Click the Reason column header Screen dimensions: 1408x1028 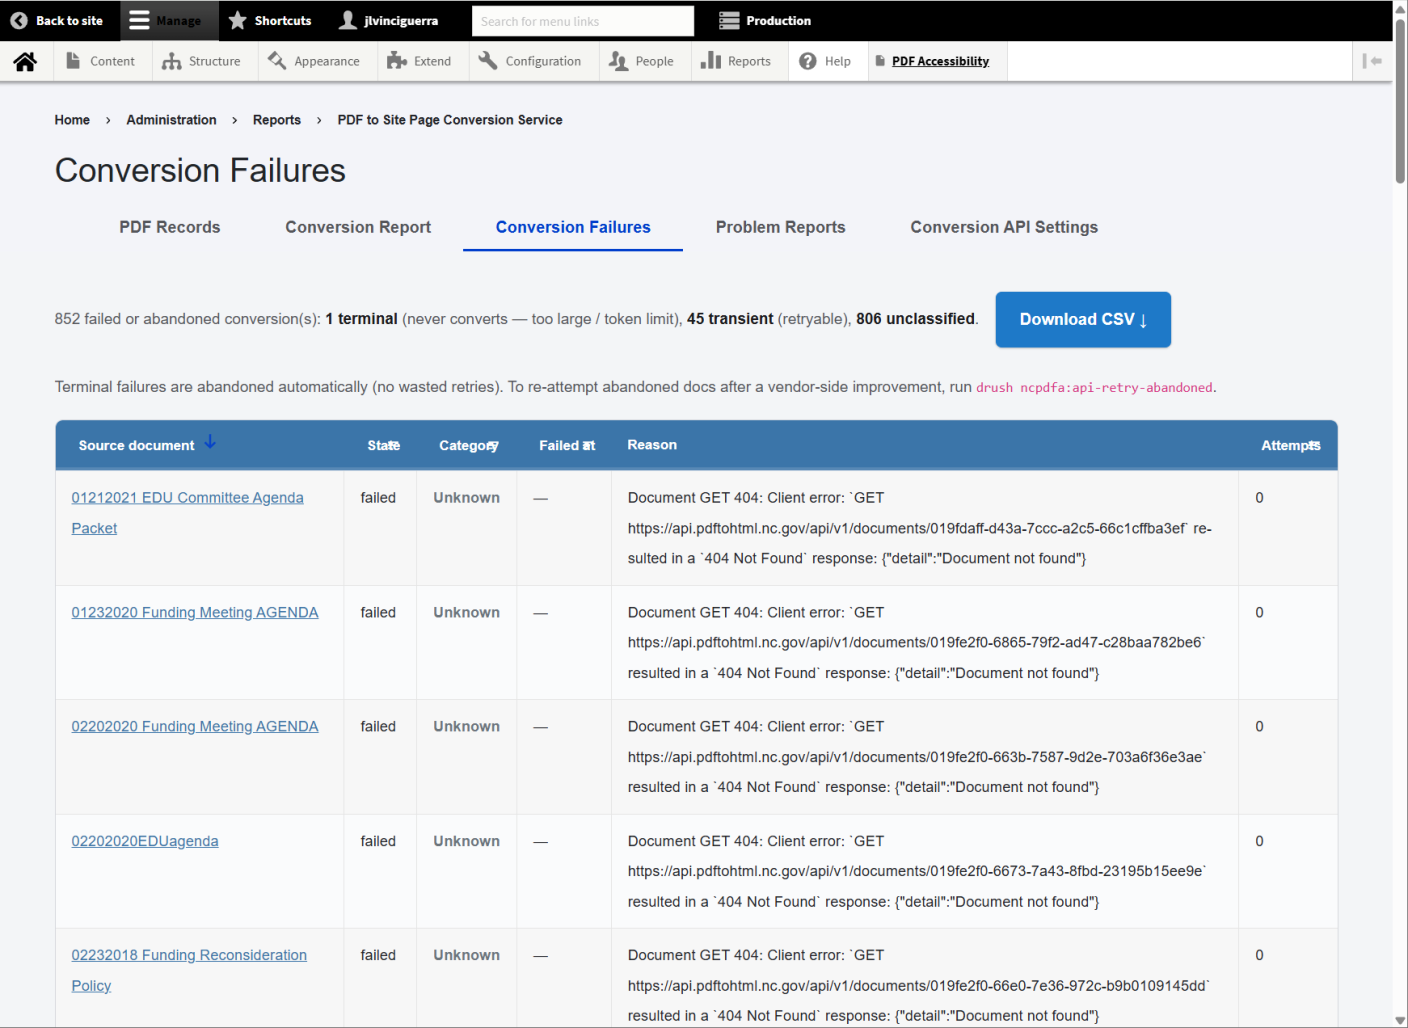pyautogui.click(x=652, y=445)
